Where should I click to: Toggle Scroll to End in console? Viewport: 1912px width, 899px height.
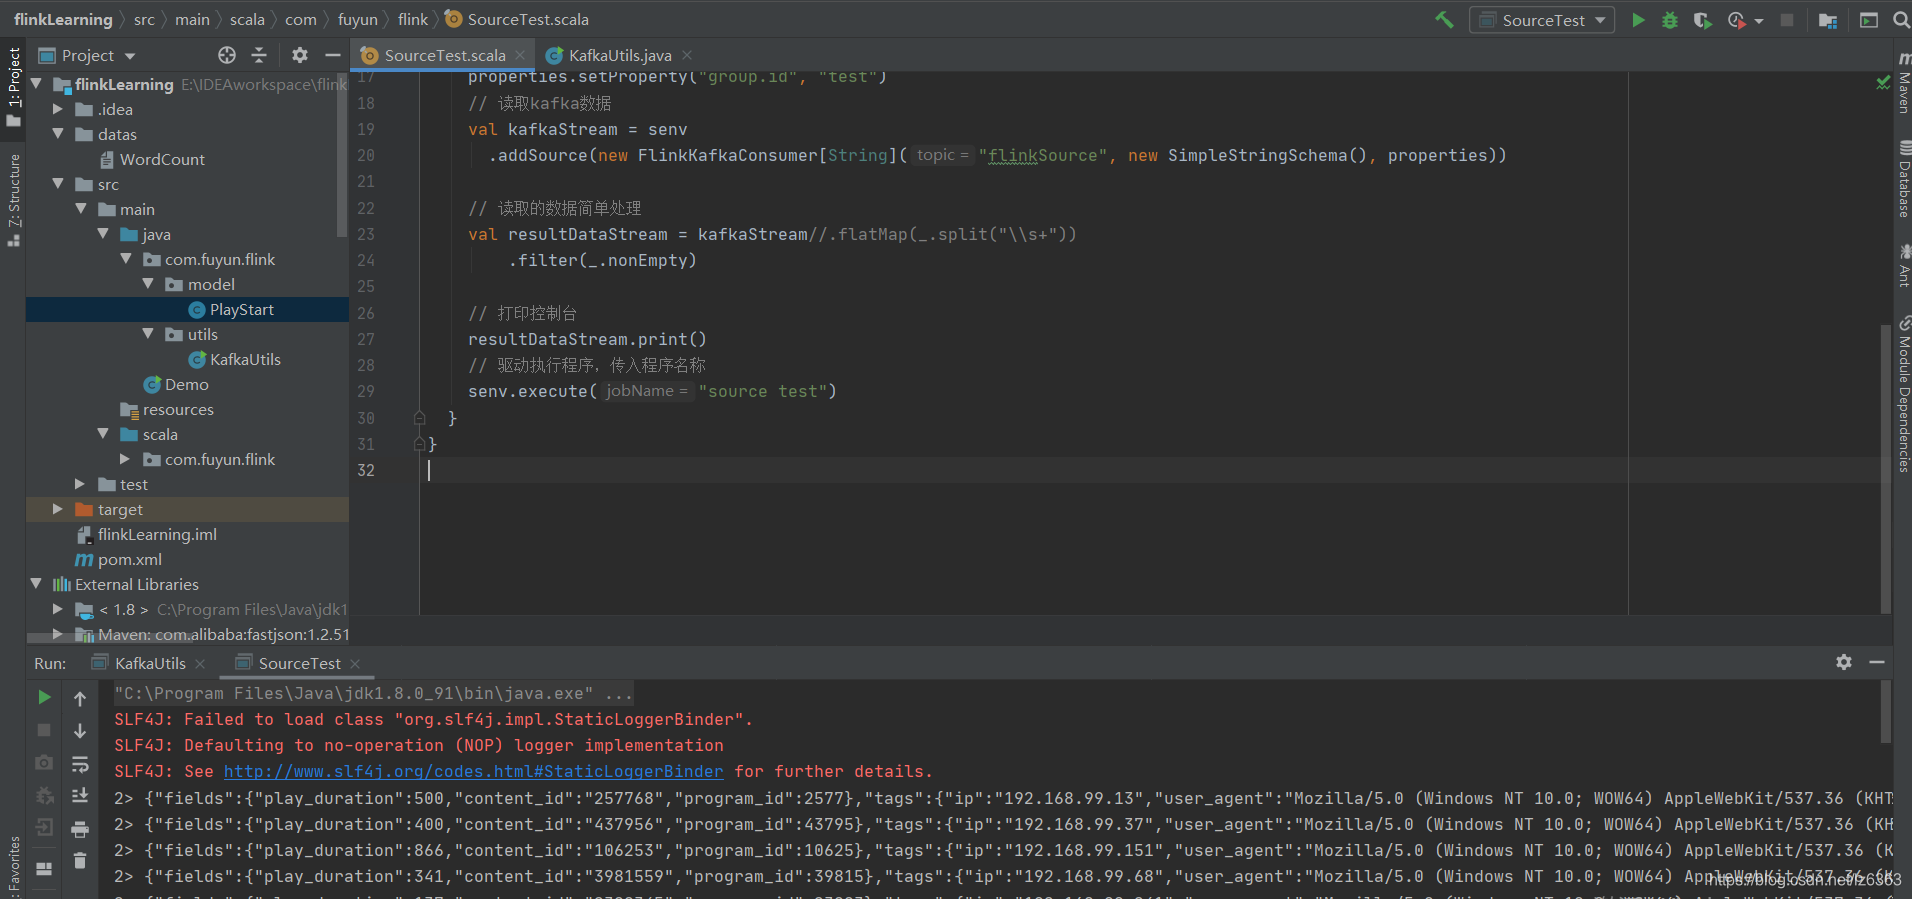(80, 796)
